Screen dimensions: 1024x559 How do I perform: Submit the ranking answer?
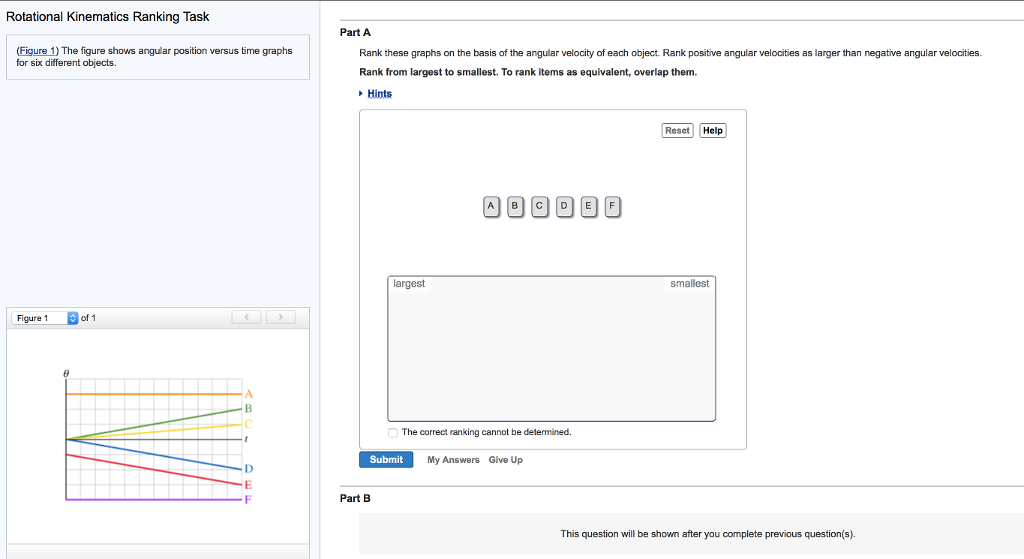[386, 460]
